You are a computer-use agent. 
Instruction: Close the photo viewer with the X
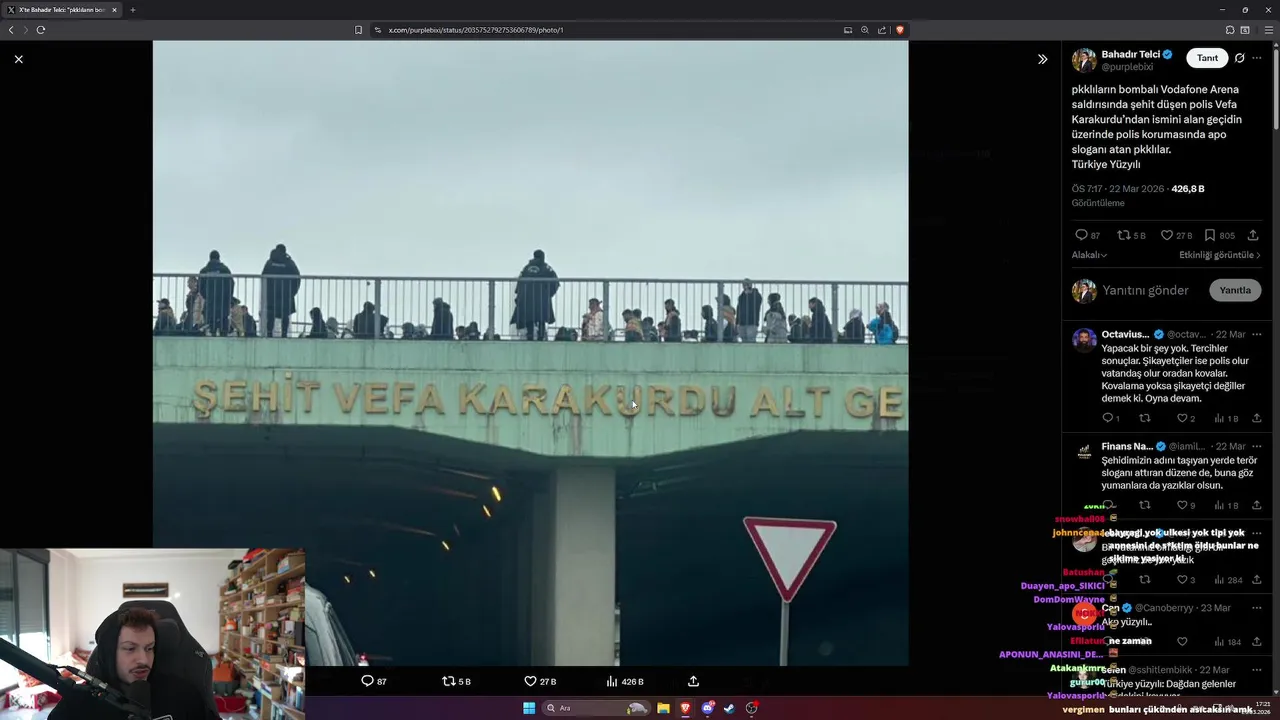18,59
